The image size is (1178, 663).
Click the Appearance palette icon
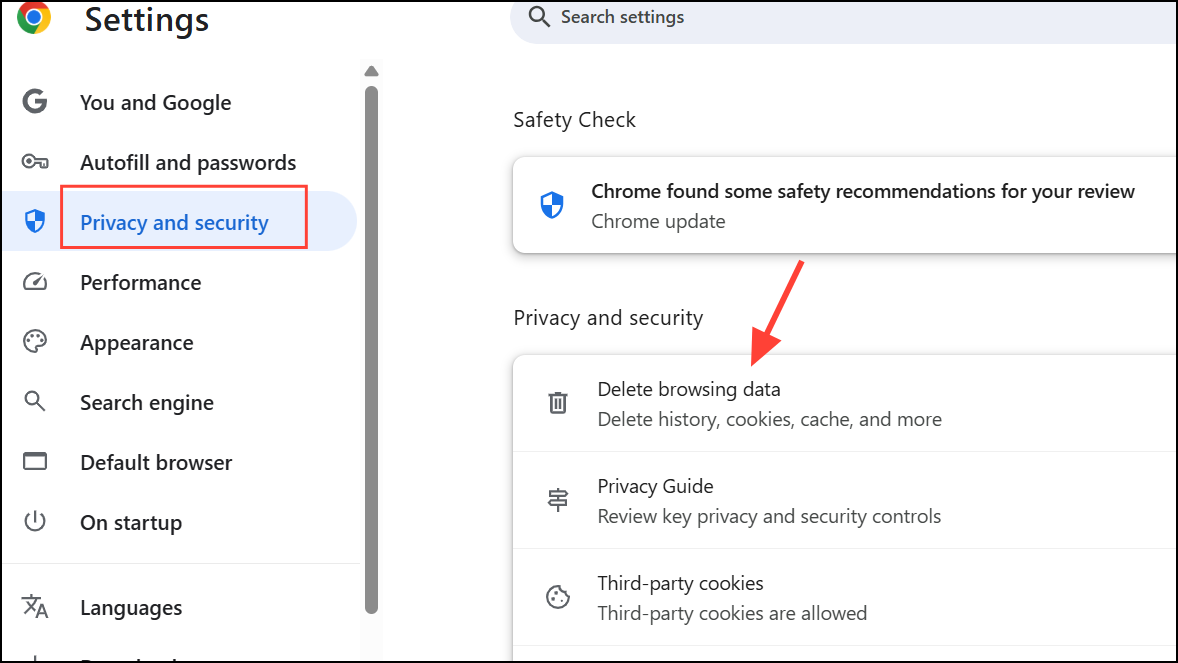35,341
